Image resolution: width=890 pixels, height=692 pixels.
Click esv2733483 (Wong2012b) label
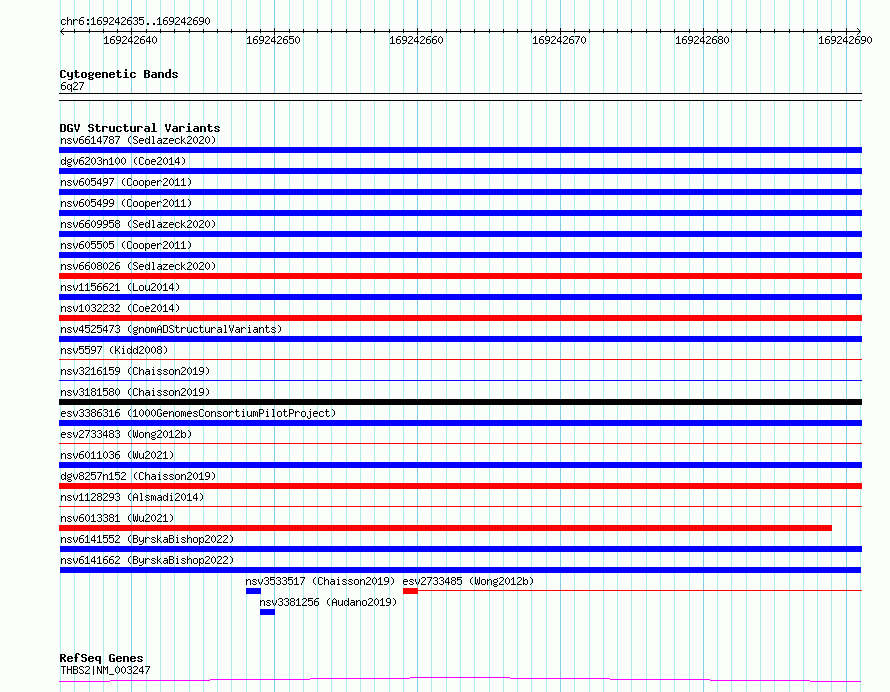(x=126, y=434)
